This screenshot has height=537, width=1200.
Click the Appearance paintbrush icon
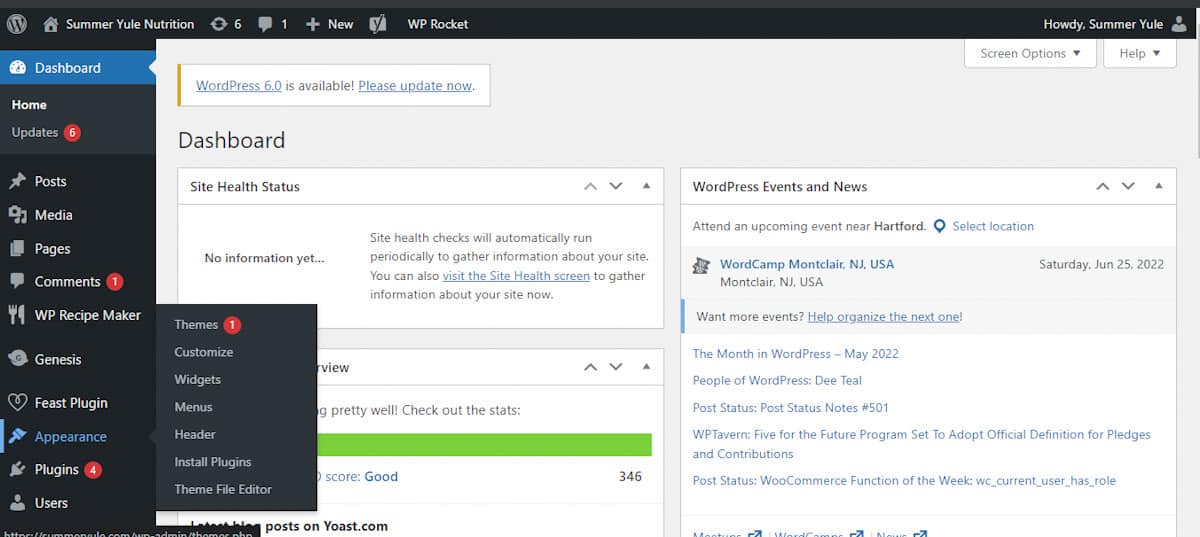pos(17,436)
